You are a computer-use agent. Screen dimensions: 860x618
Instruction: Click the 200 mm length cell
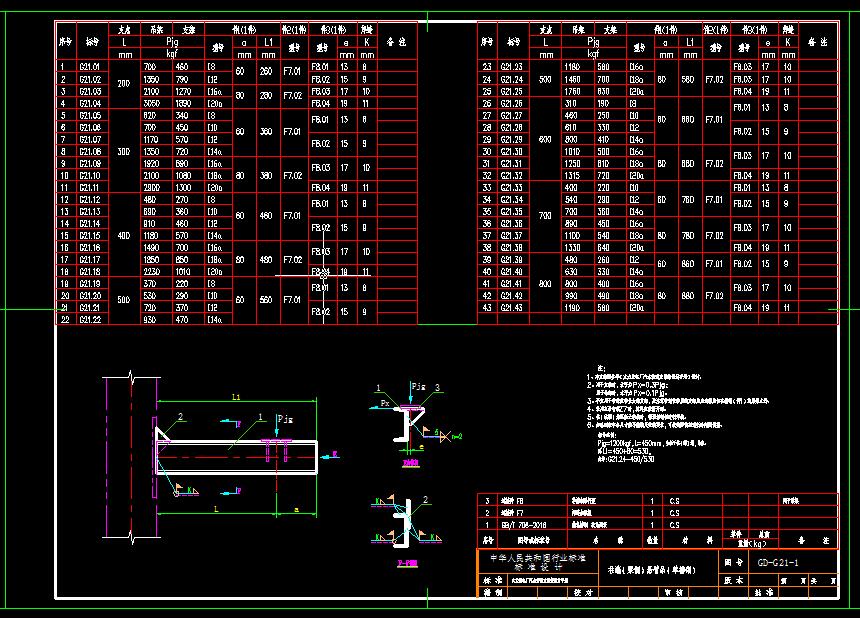pos(124,84)
